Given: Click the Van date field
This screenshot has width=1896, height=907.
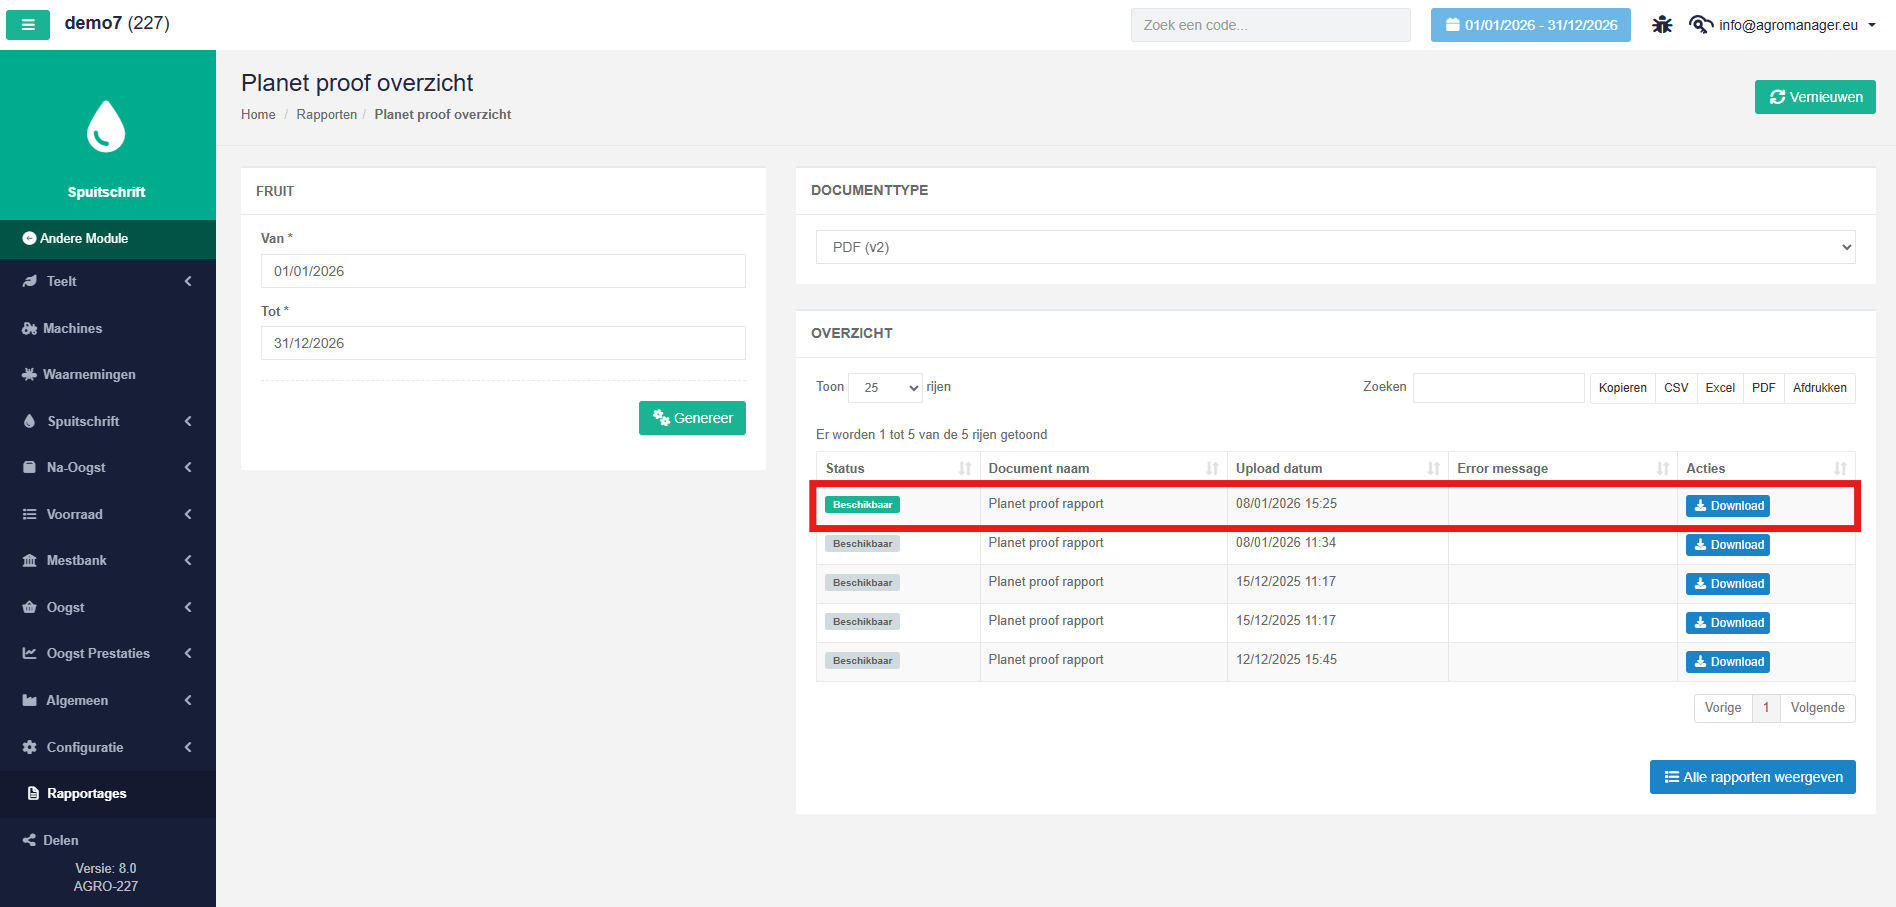Looking at the screenshot, I should (503, 271).
